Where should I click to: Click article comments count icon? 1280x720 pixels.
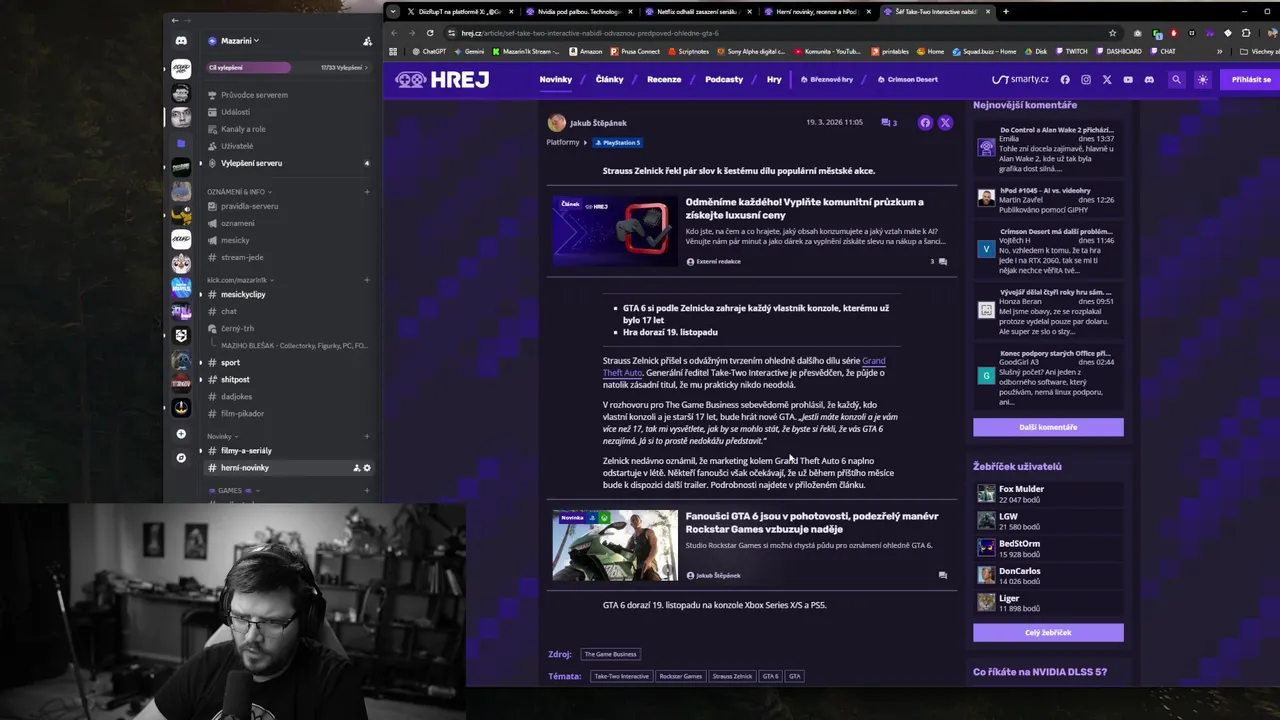[x=889, y=123]
